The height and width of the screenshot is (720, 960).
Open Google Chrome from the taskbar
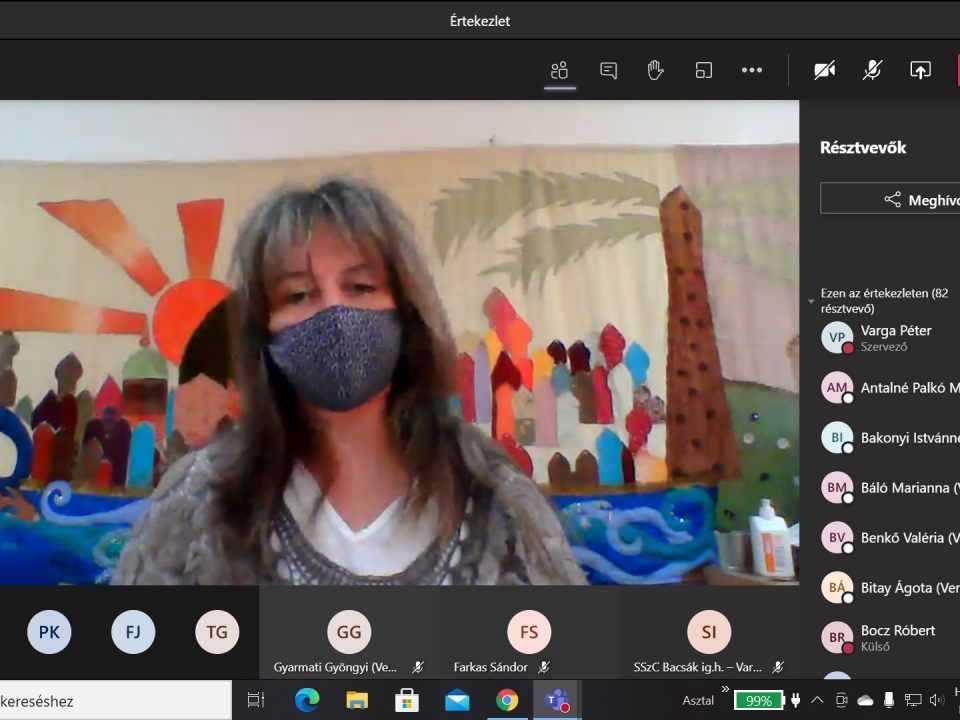tap(507, 700)
